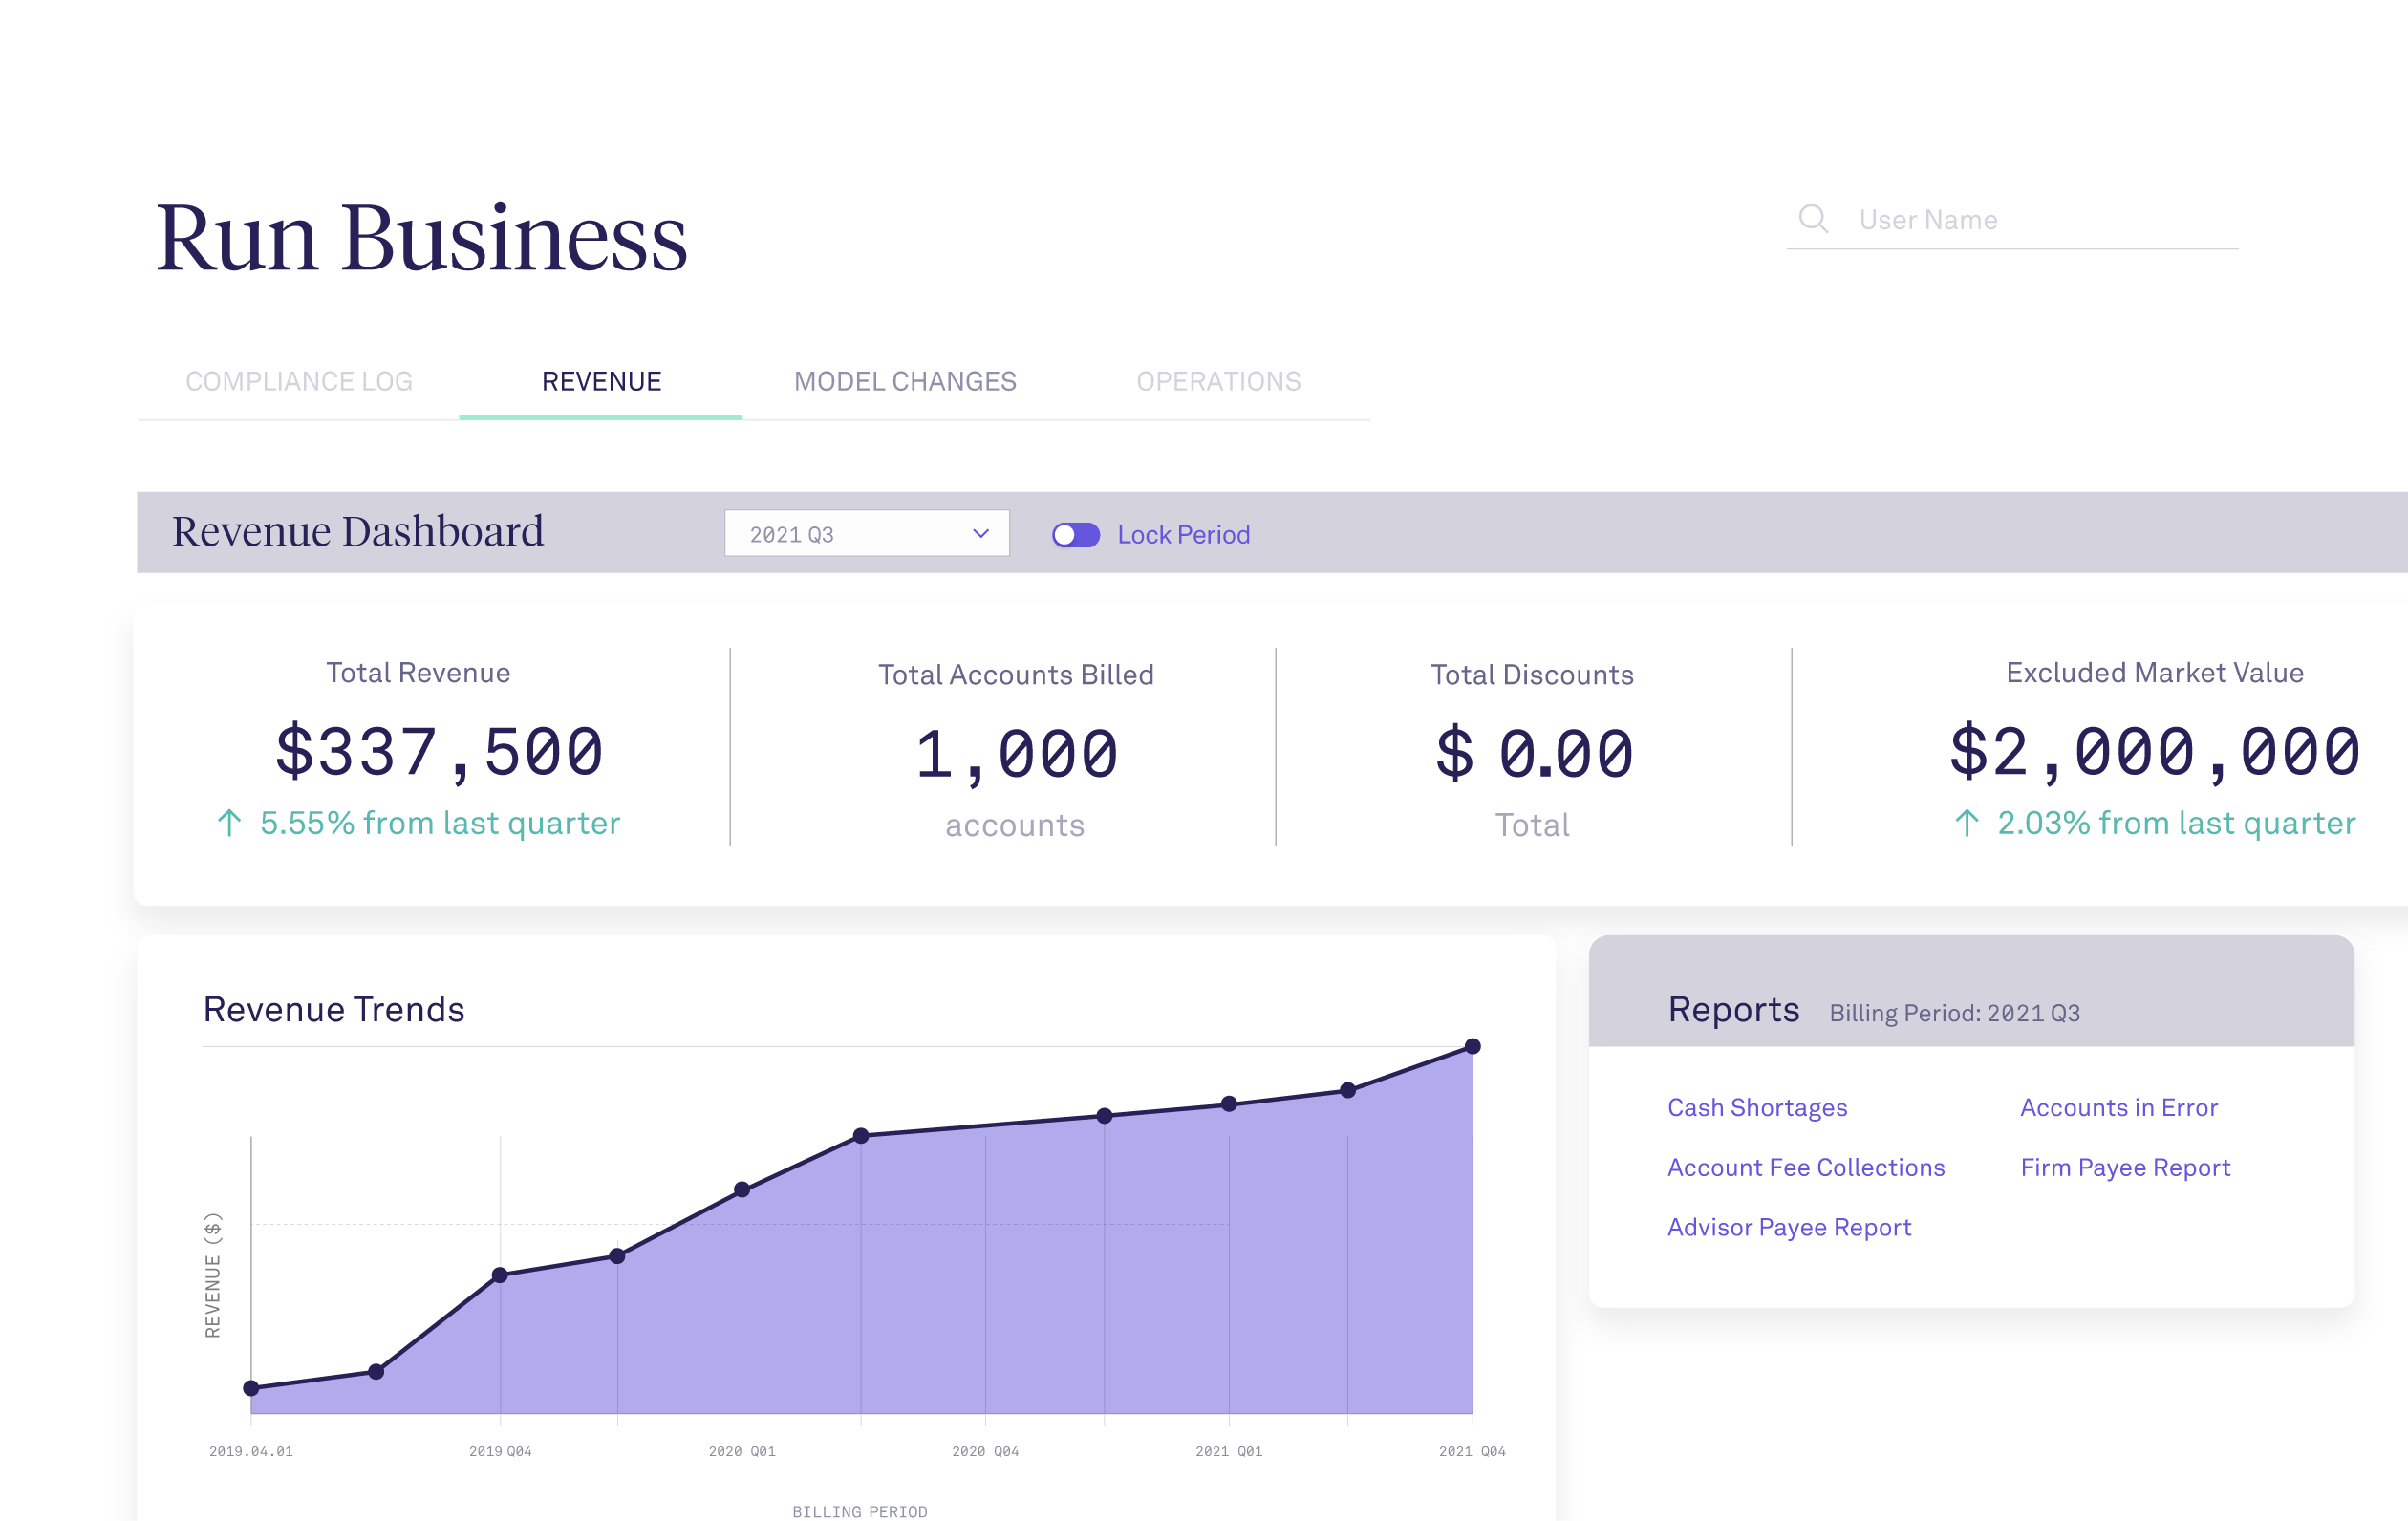This screenshot has height=1521, width=2408.
Task: Select the Revenue tab
Action: pyautogui.click(x=601, y=382)
